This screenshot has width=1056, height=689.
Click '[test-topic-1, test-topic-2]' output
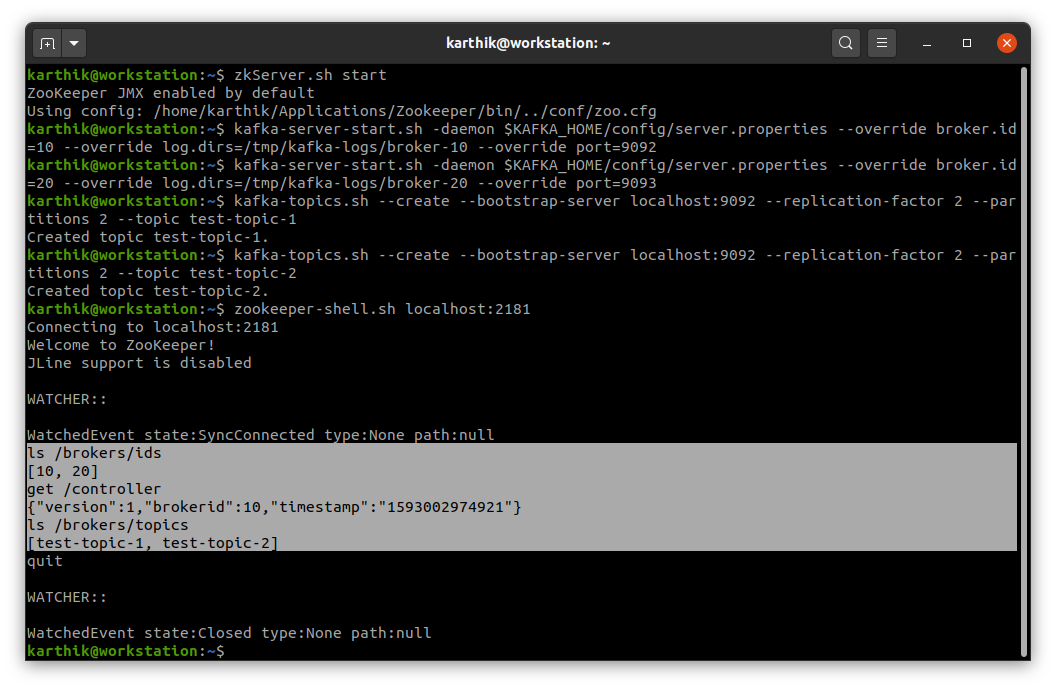[153, 543]
